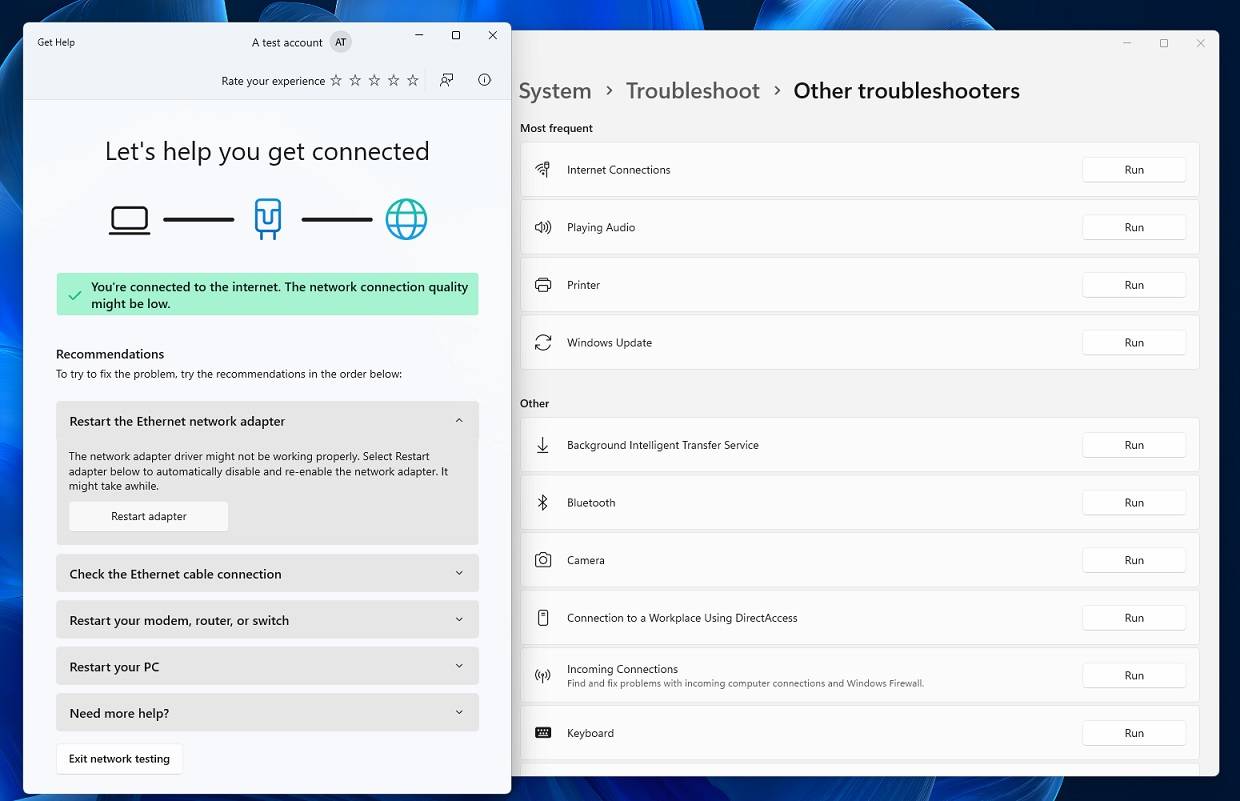Select the Windows Update sync icon
The width and height of the screenshot is (1240, 801).
542,342
